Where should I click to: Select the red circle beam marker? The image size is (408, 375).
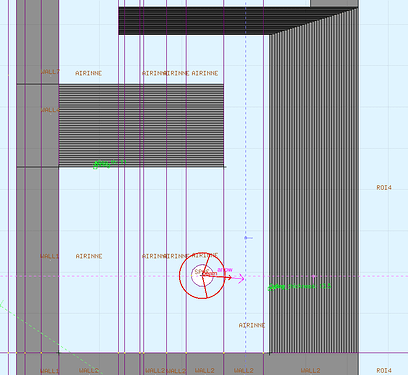[x=202, y=275]
